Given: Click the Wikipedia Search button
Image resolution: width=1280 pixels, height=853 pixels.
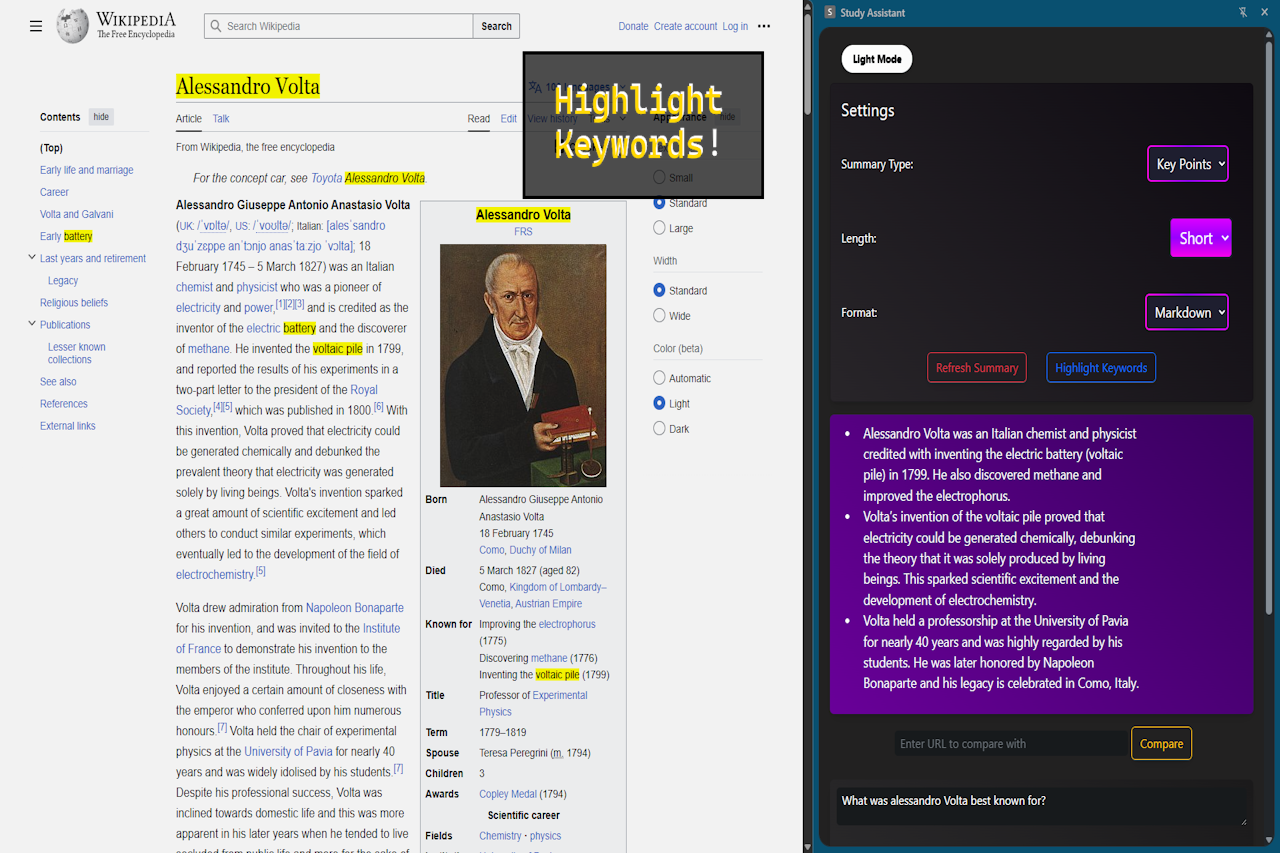Looking at the screenshot, I should (x=496, y=26).
